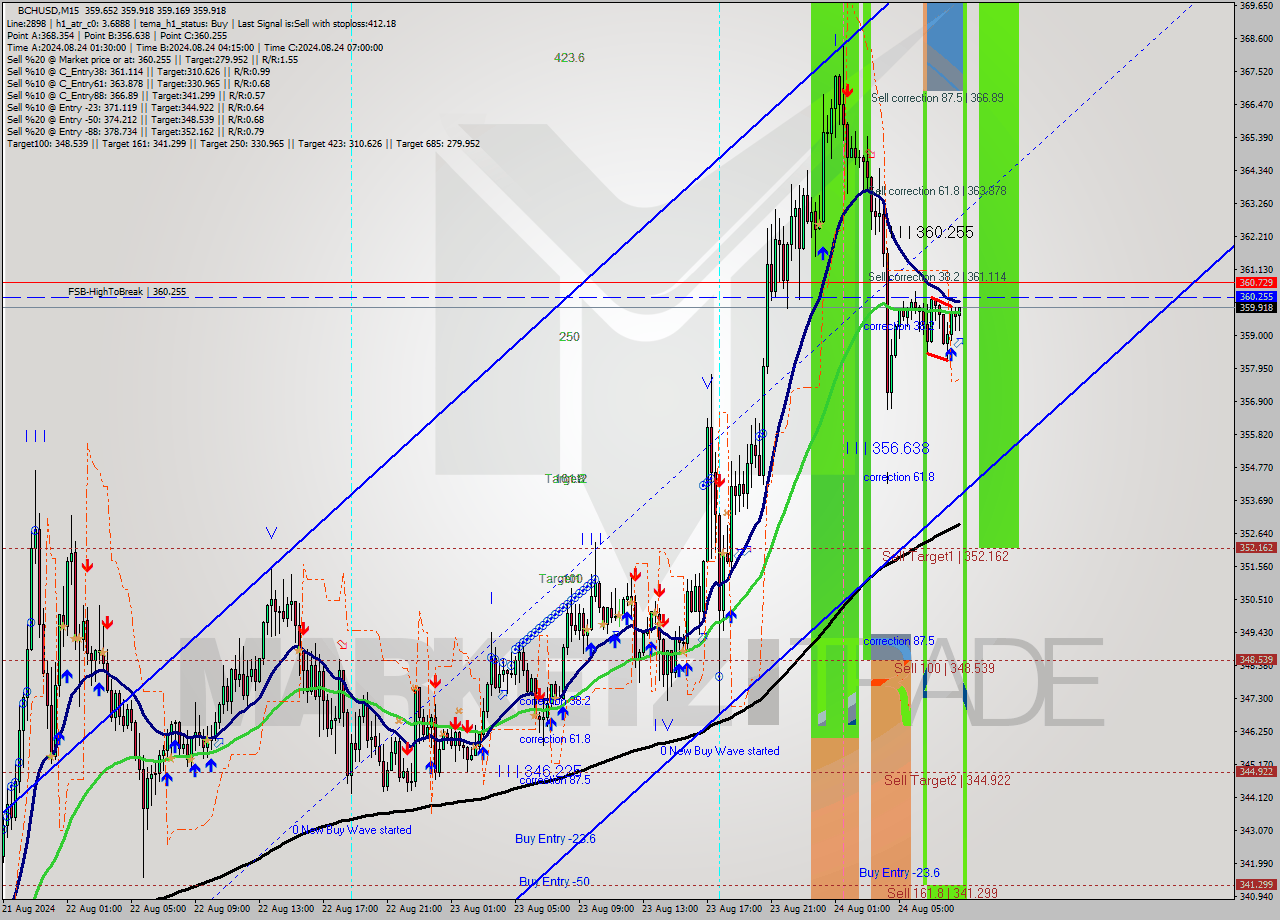
Task: Click the blue 360.255 price tag on the price axis
Action: [1256, 297]
